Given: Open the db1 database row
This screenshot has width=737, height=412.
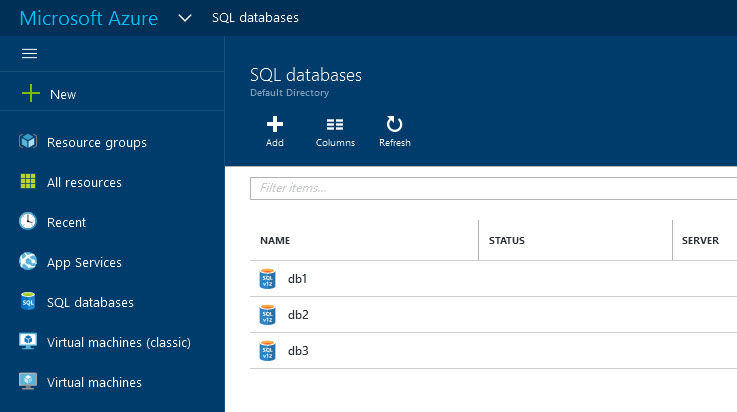Looking at the screenshot, I should point(297,279).
